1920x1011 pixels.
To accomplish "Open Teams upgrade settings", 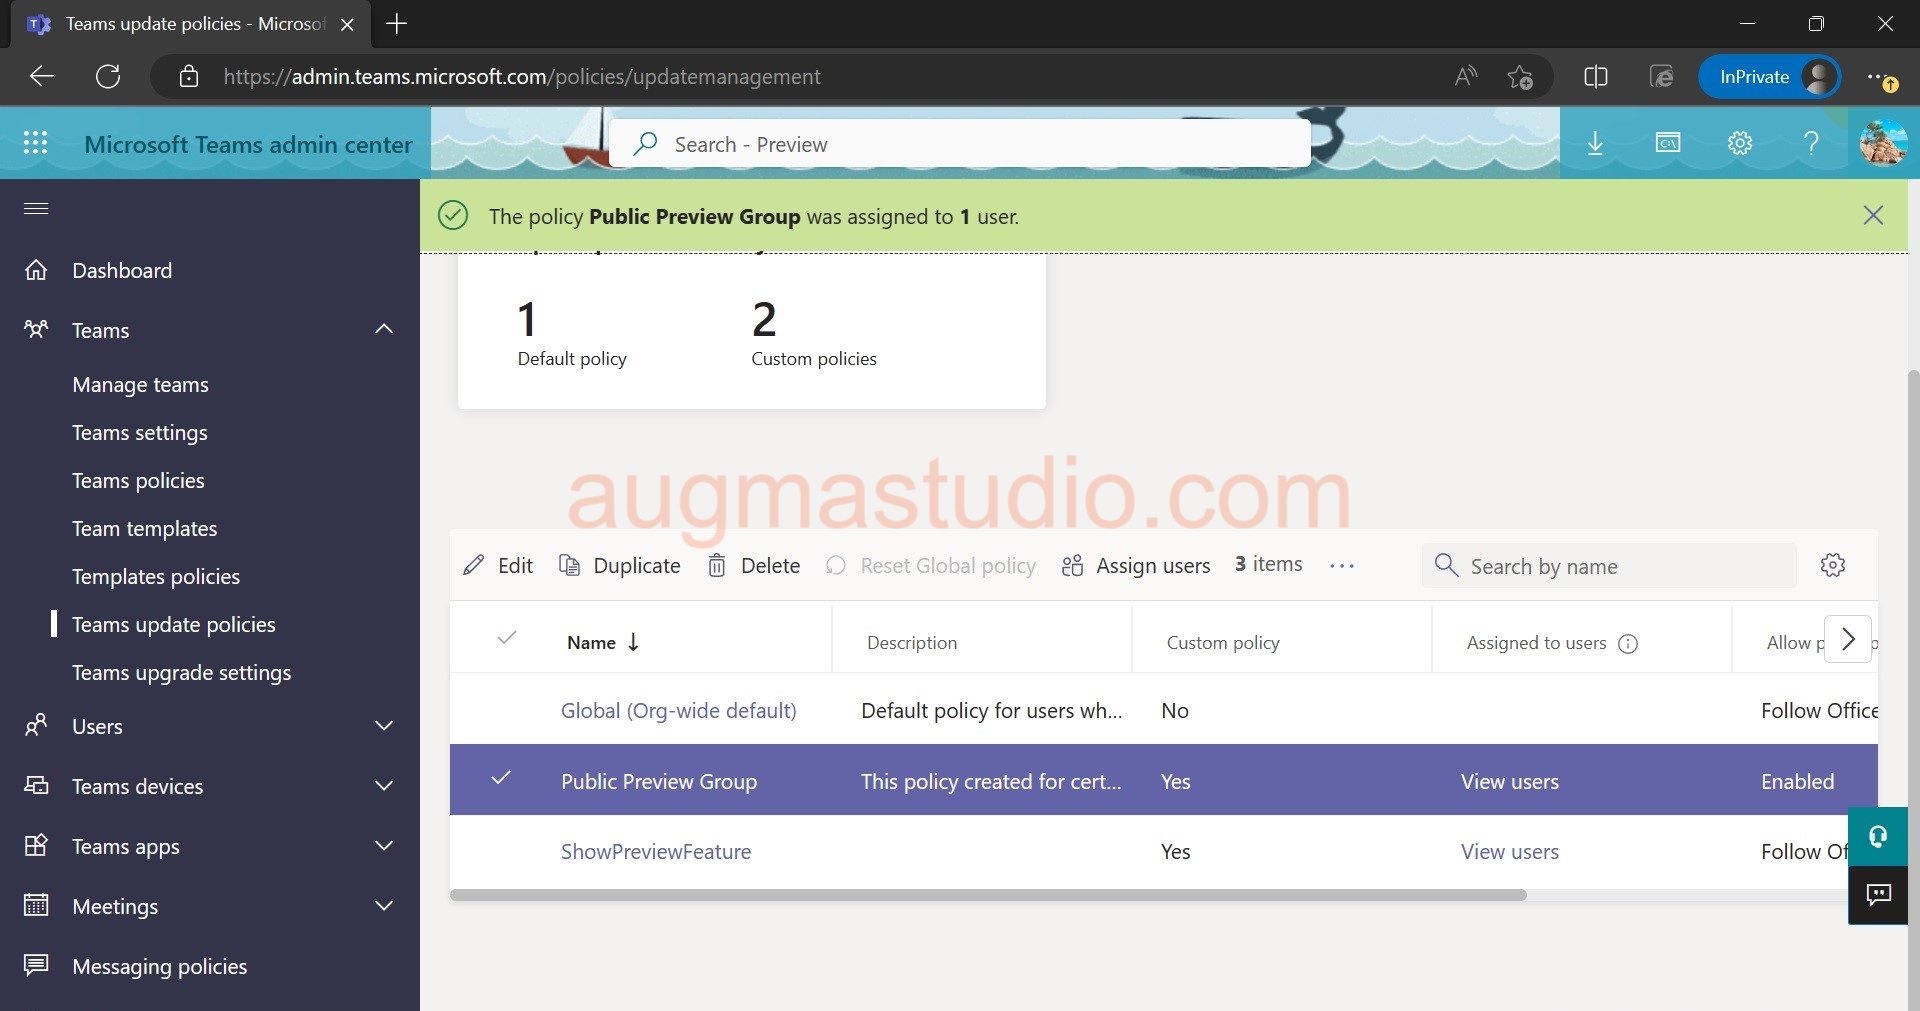I will (x=181, y=672).
